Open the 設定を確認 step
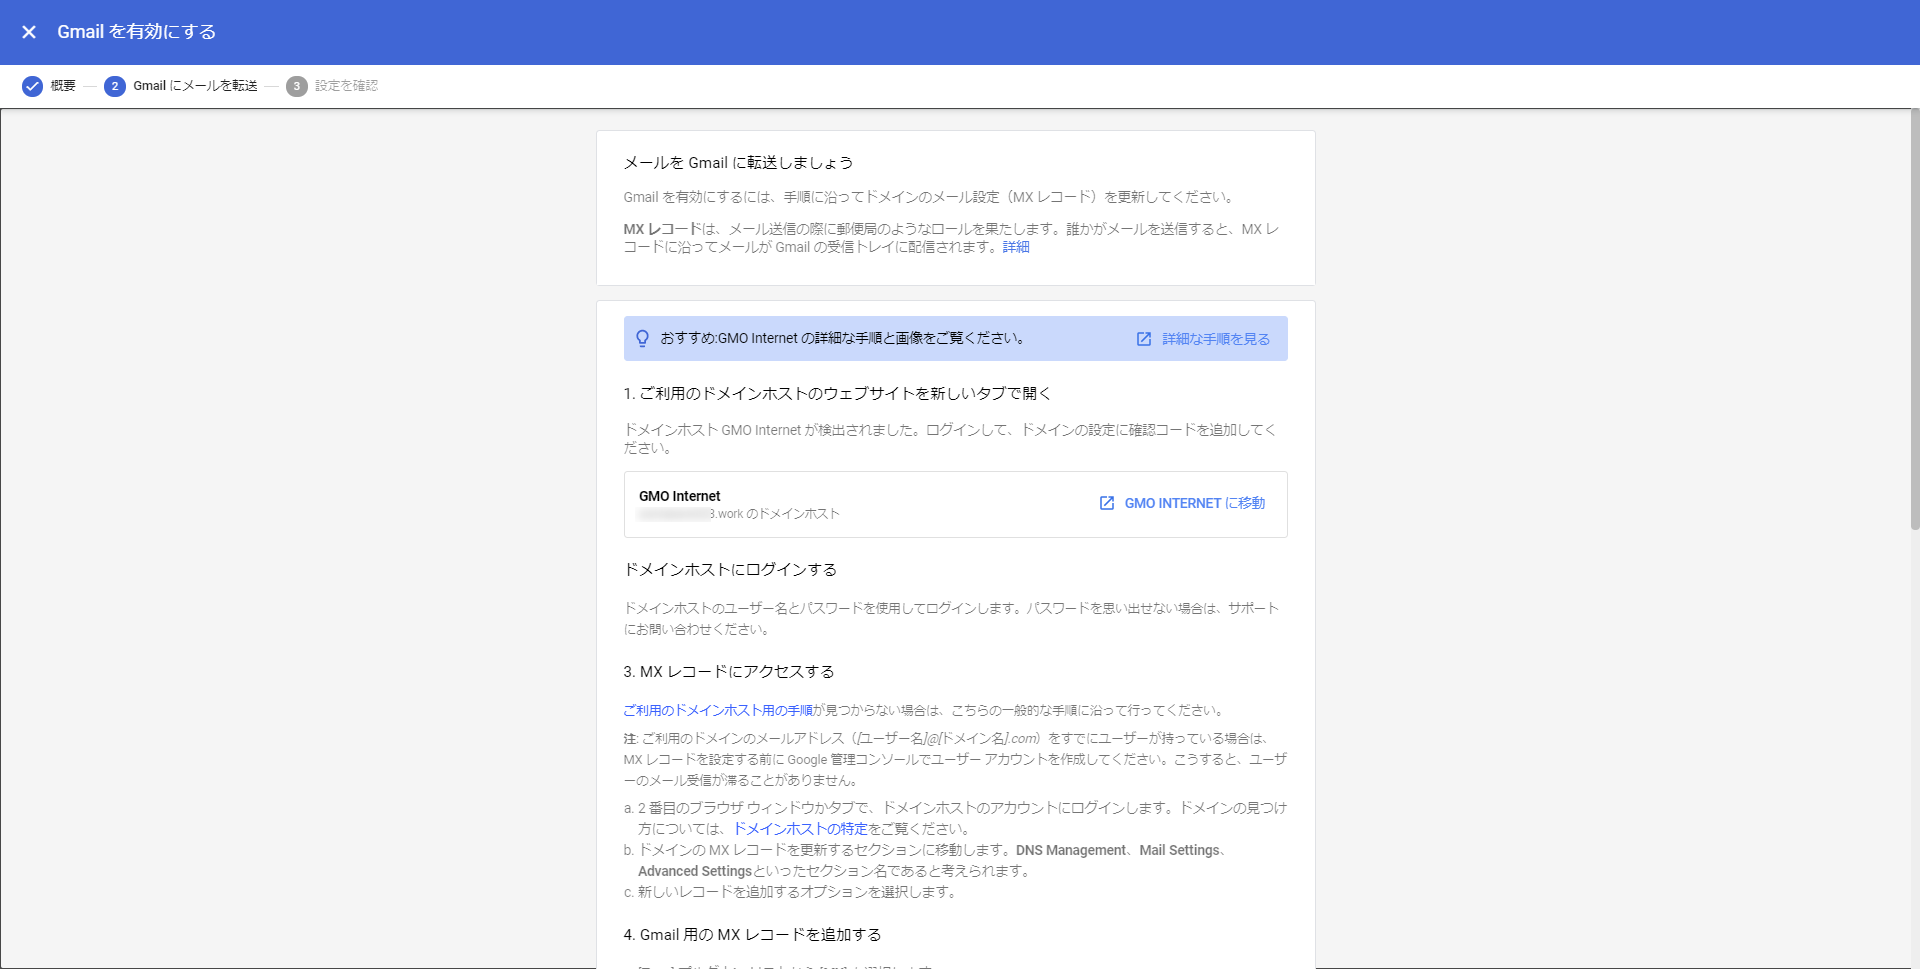The height and width of the screenshot is (970, 1920). click(345, 86)
